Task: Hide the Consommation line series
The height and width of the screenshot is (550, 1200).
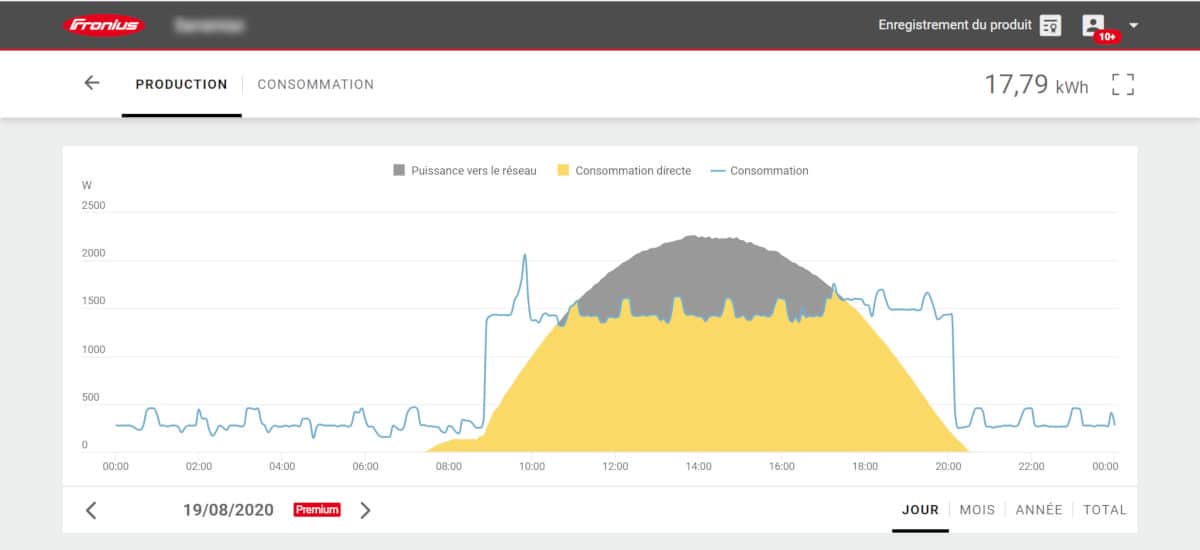Action: pos(759,171)
